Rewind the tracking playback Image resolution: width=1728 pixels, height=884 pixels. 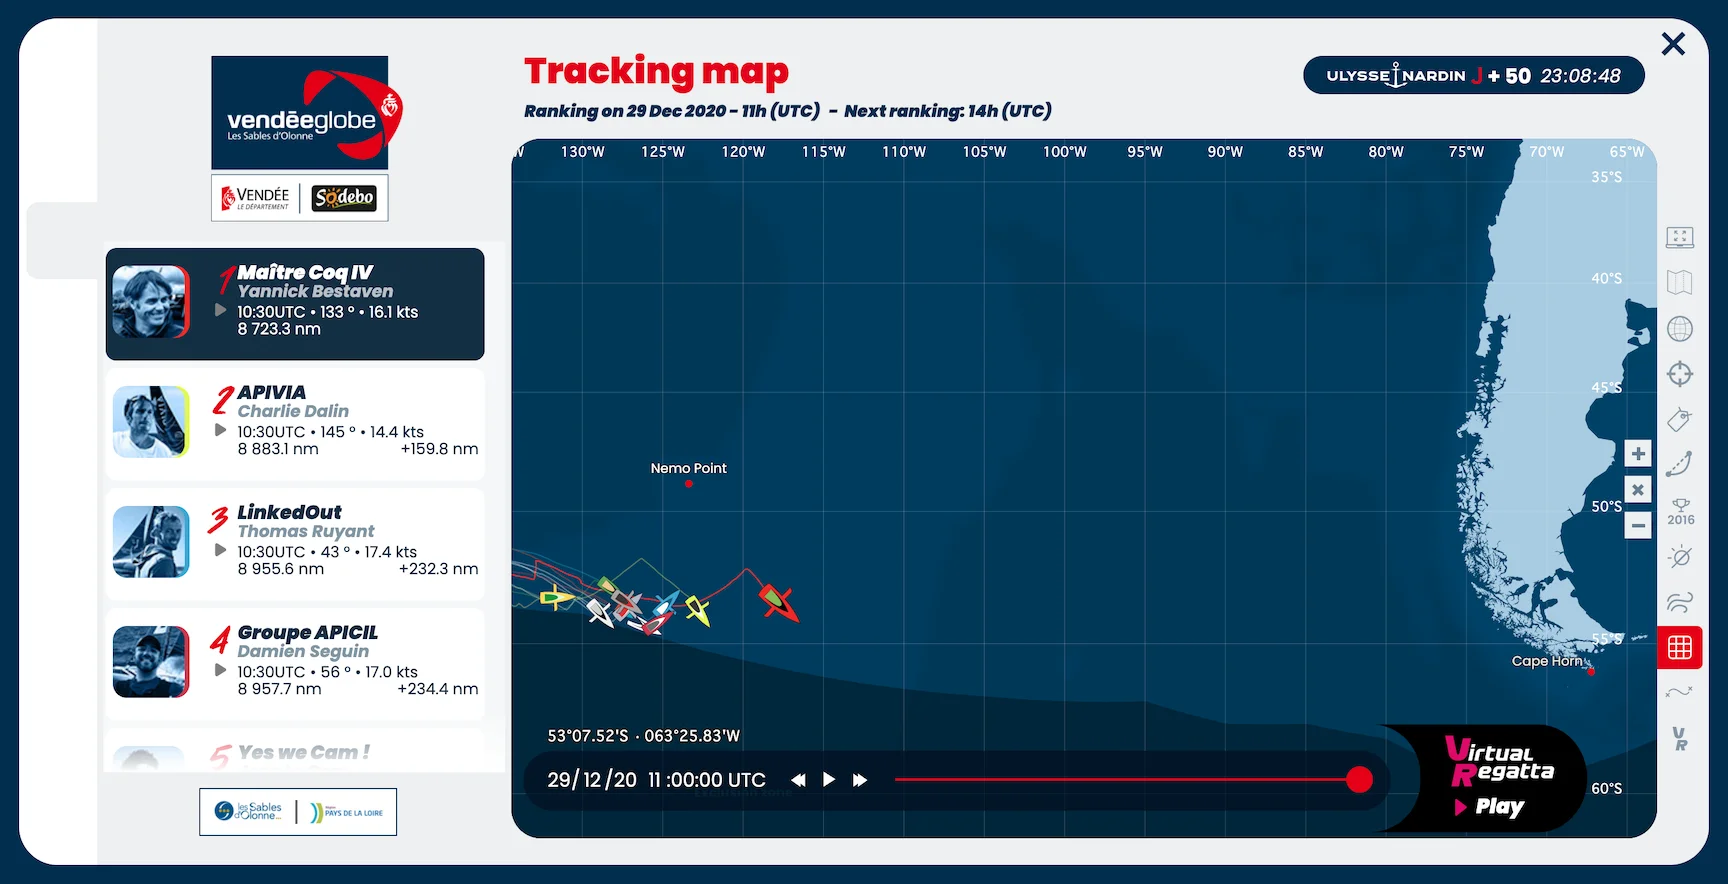point(798,780)
